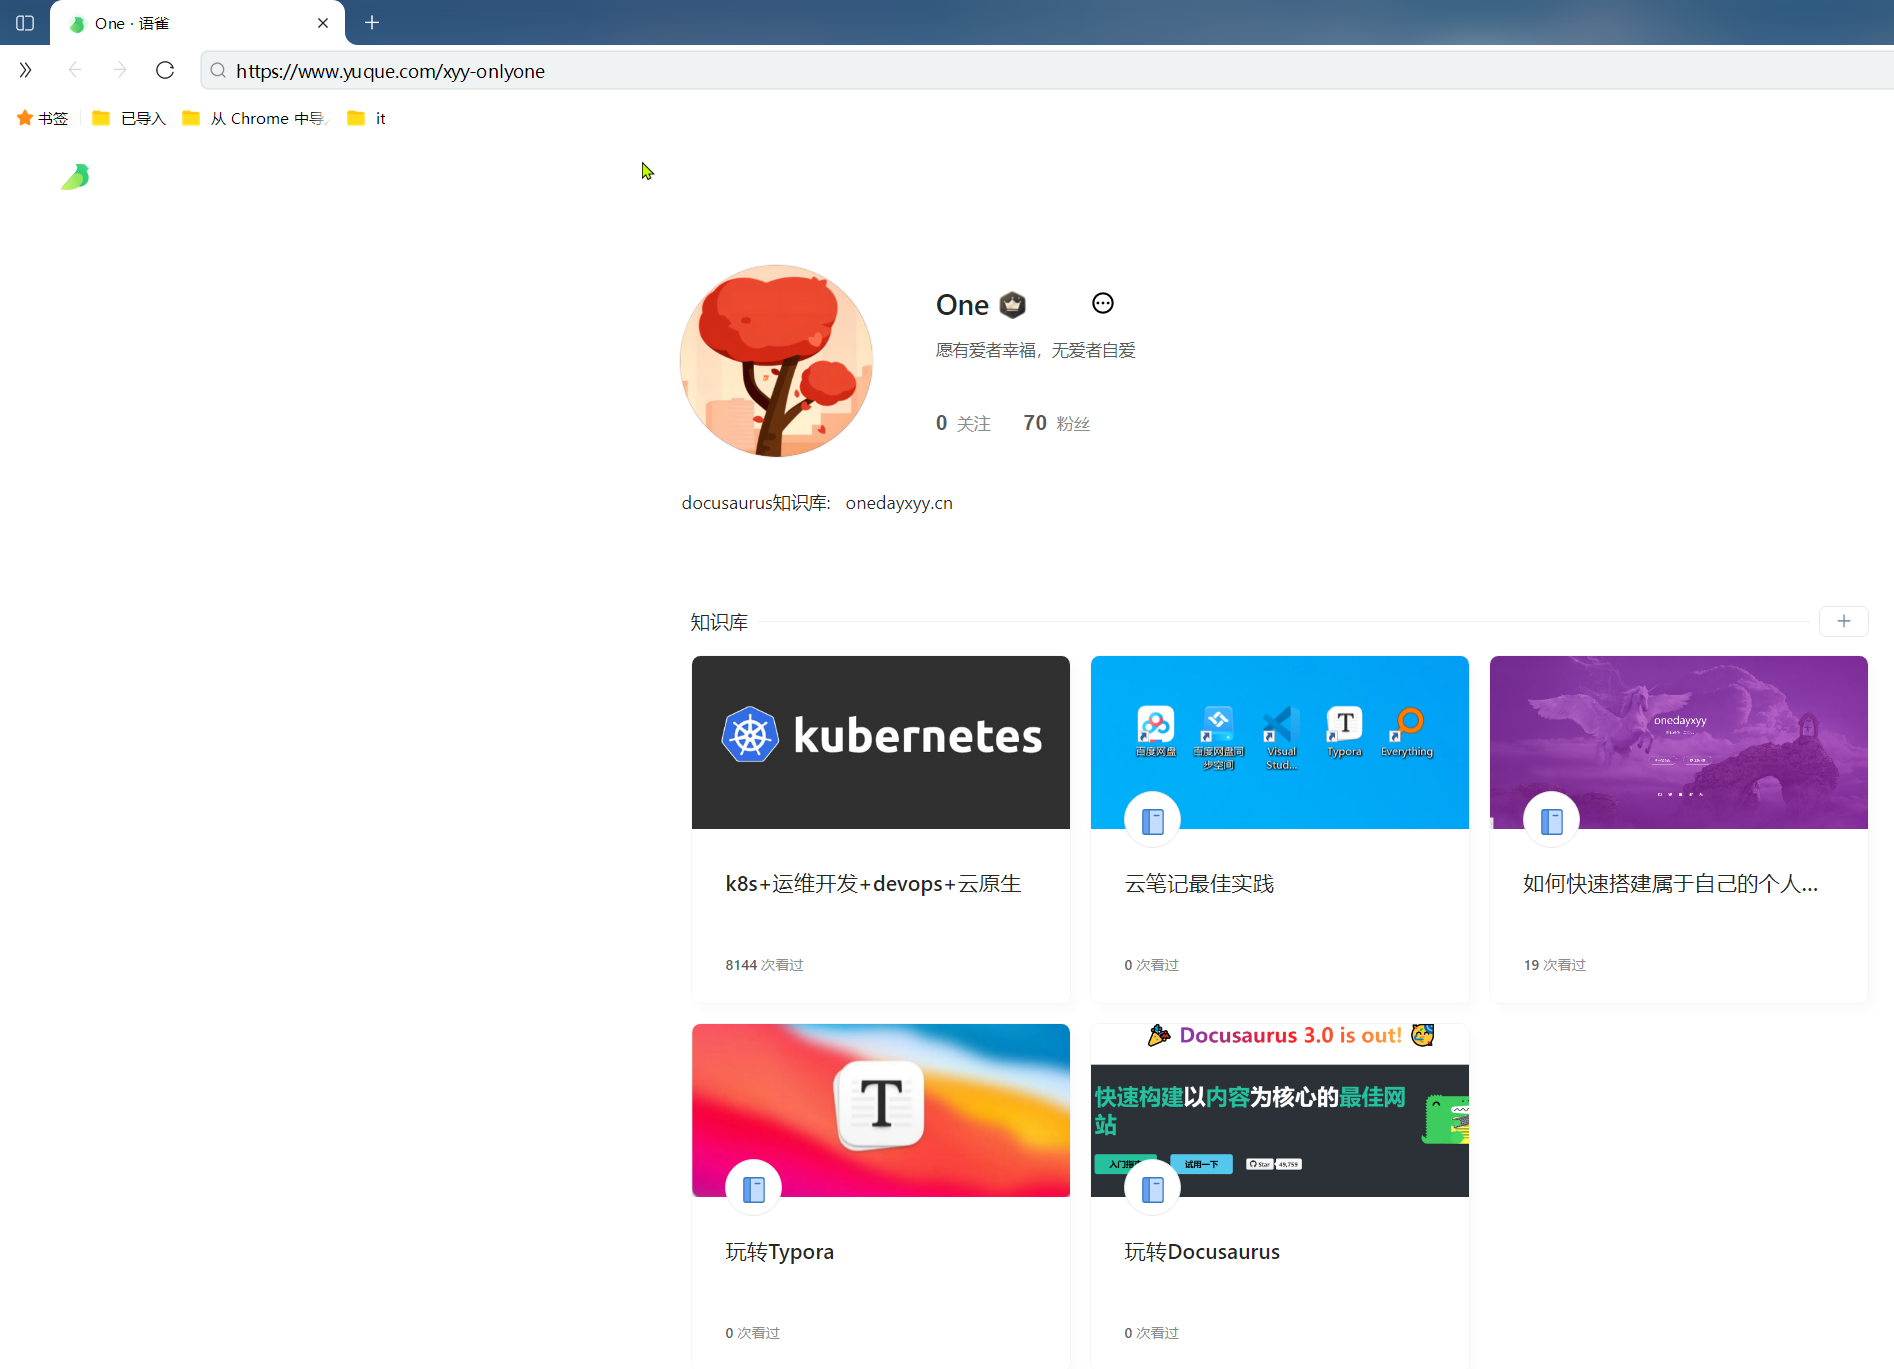Click the Docusaurus 3.0 is out! banner

click(x=1291, y=1035)
